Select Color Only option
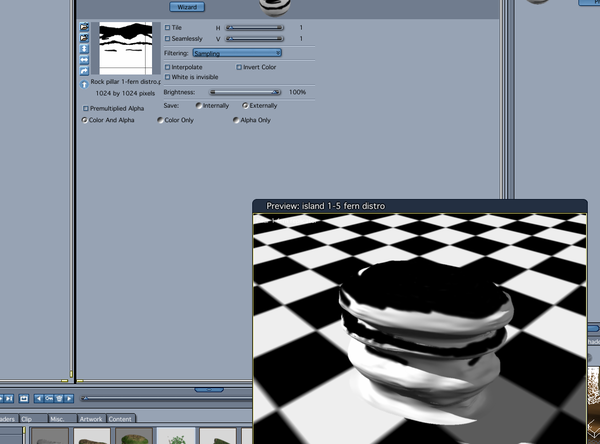The width and height of the screenshot is (600, 444). [160, 120]
